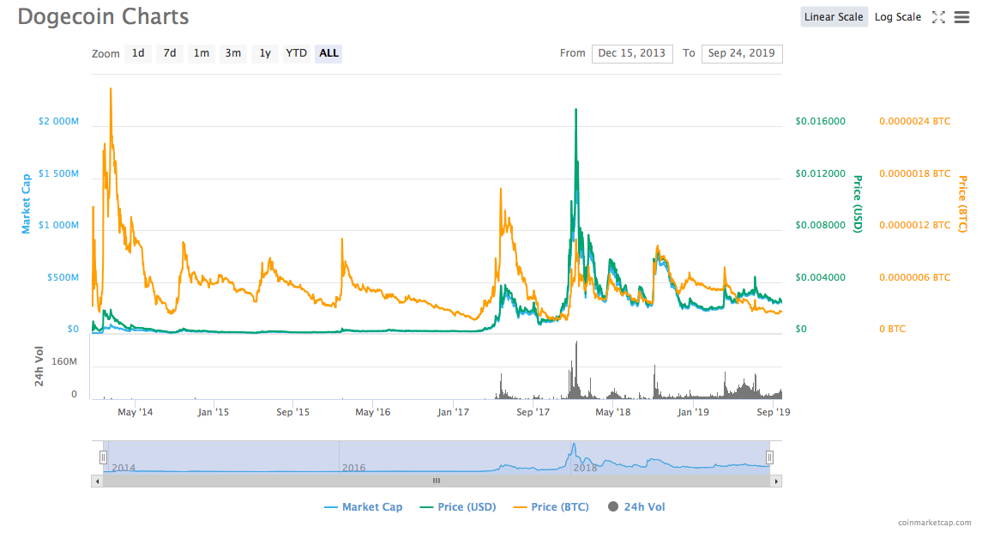The height and width of the screenshot is (533, 1000).
Task: Click the navigator scrollbar grip
Action: click(436, 481)
